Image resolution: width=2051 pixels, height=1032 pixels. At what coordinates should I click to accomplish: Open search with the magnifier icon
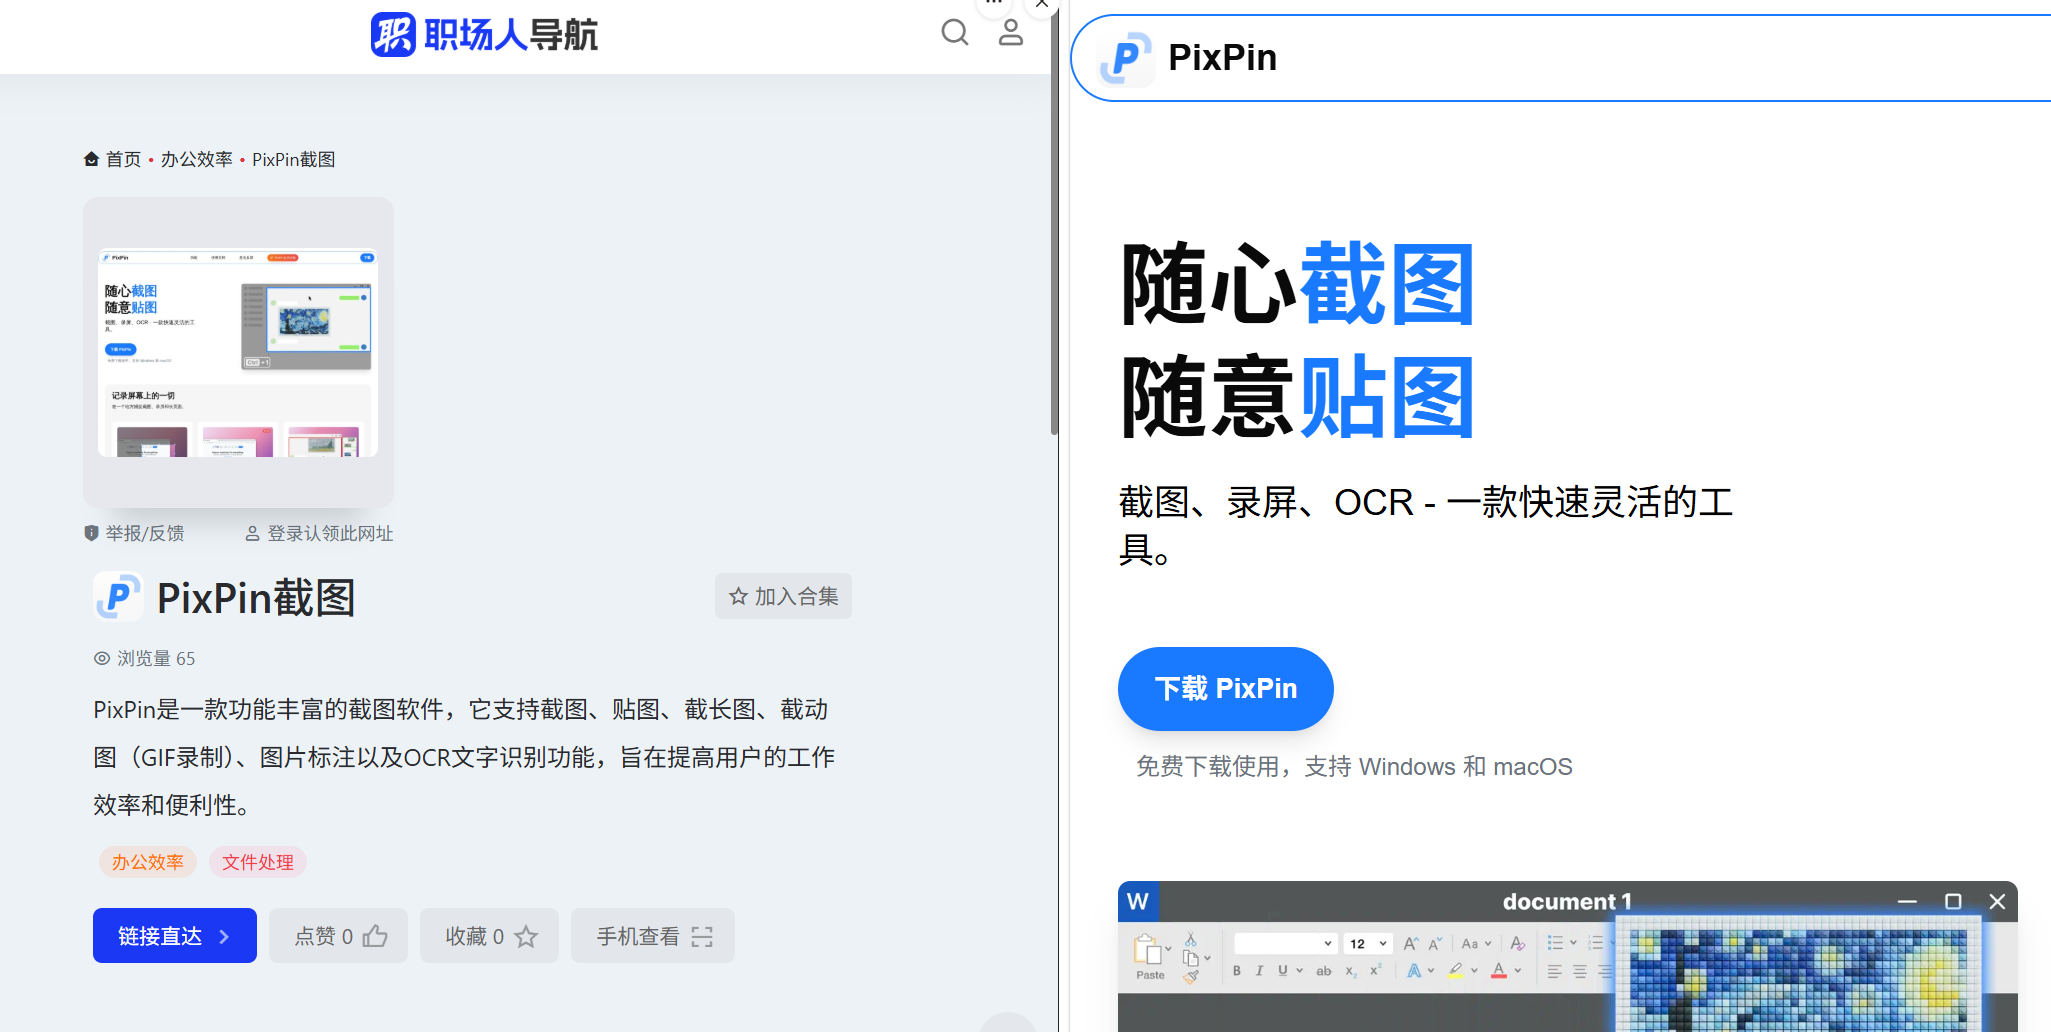(x=955, y=33)
